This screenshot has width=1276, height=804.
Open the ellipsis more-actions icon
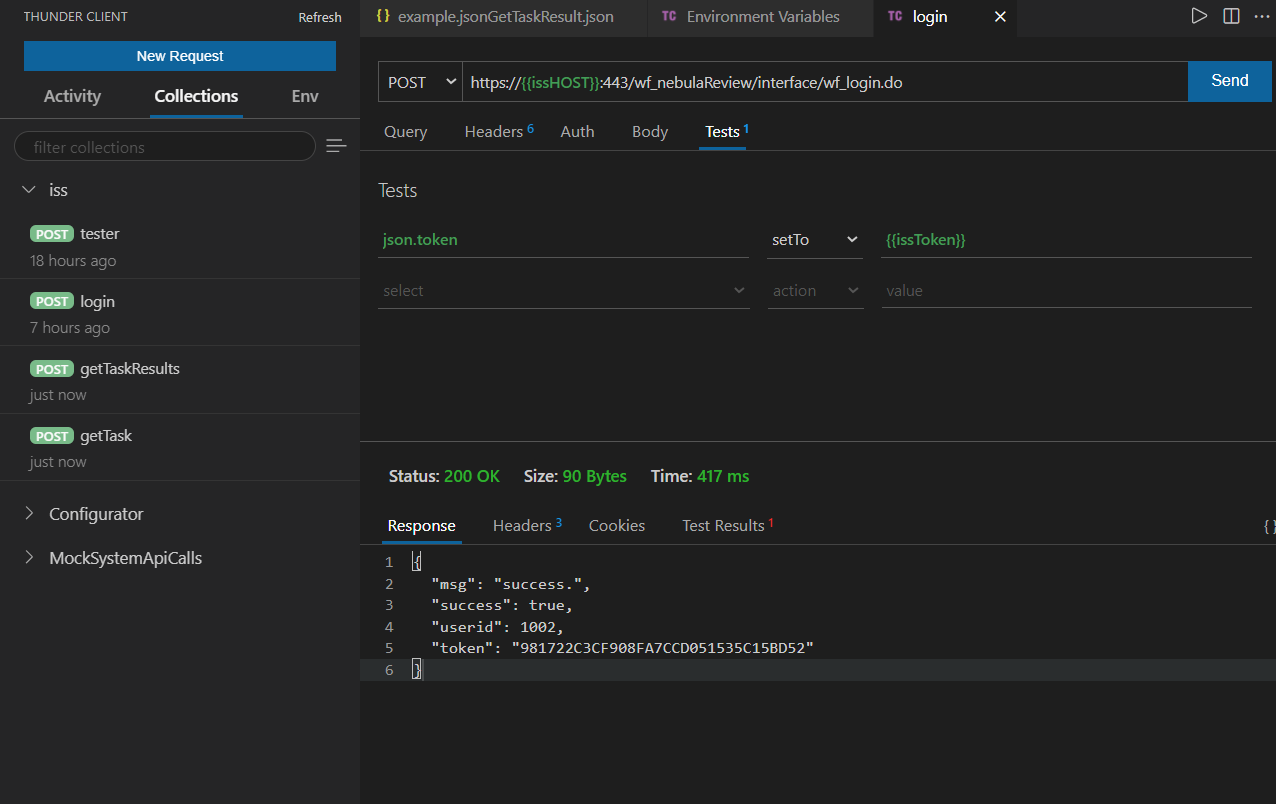click(1262, 15)
